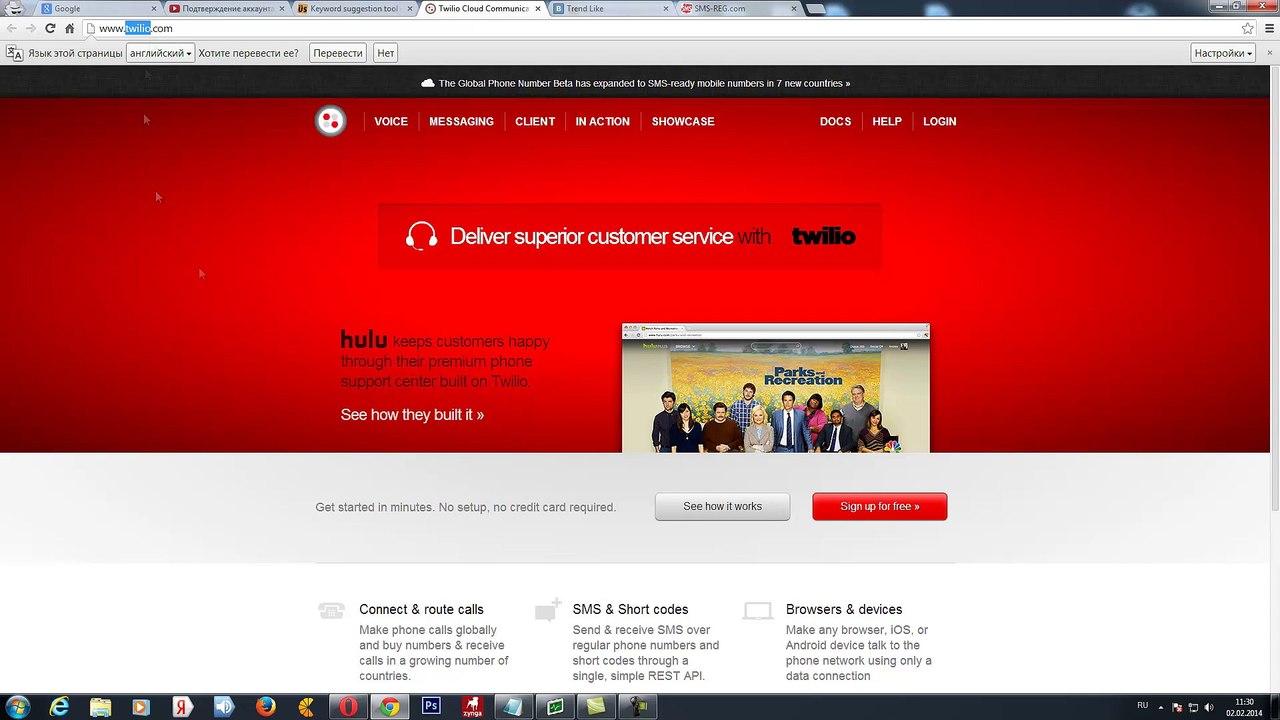Open the translate settings dropdown

[1223, 53]
